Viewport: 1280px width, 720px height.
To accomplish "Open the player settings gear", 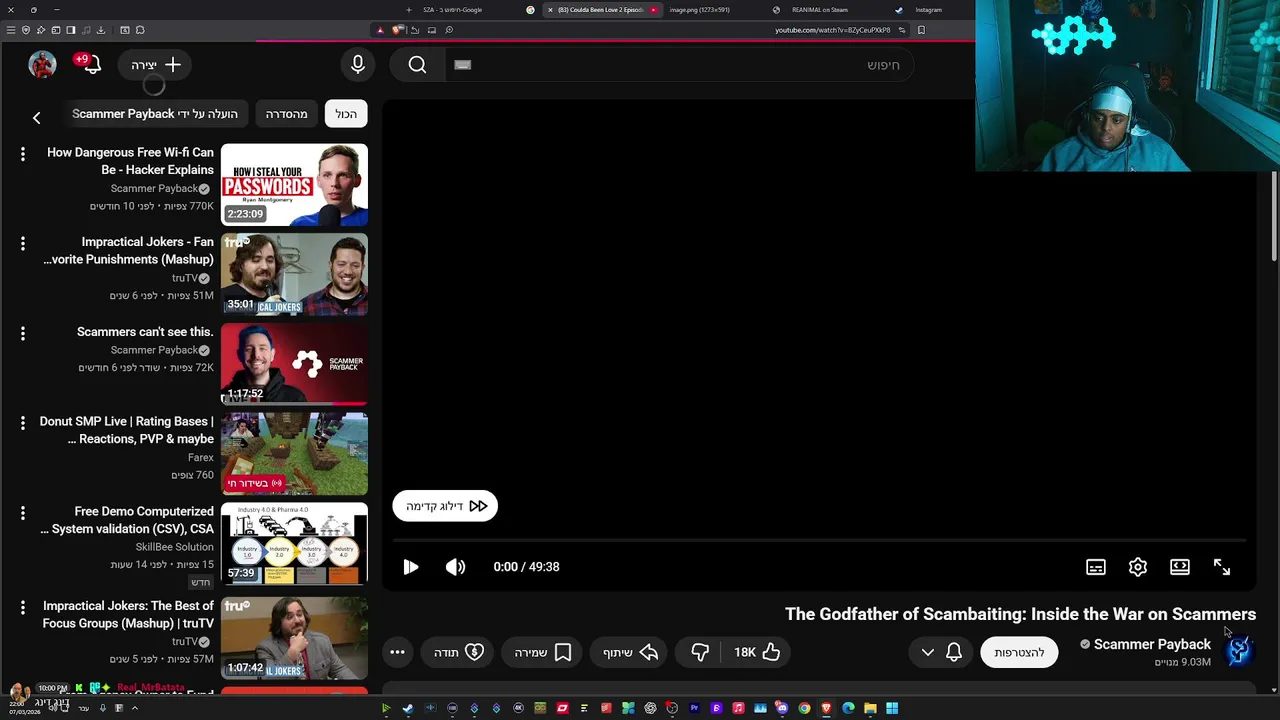I will pos(1138,567).
